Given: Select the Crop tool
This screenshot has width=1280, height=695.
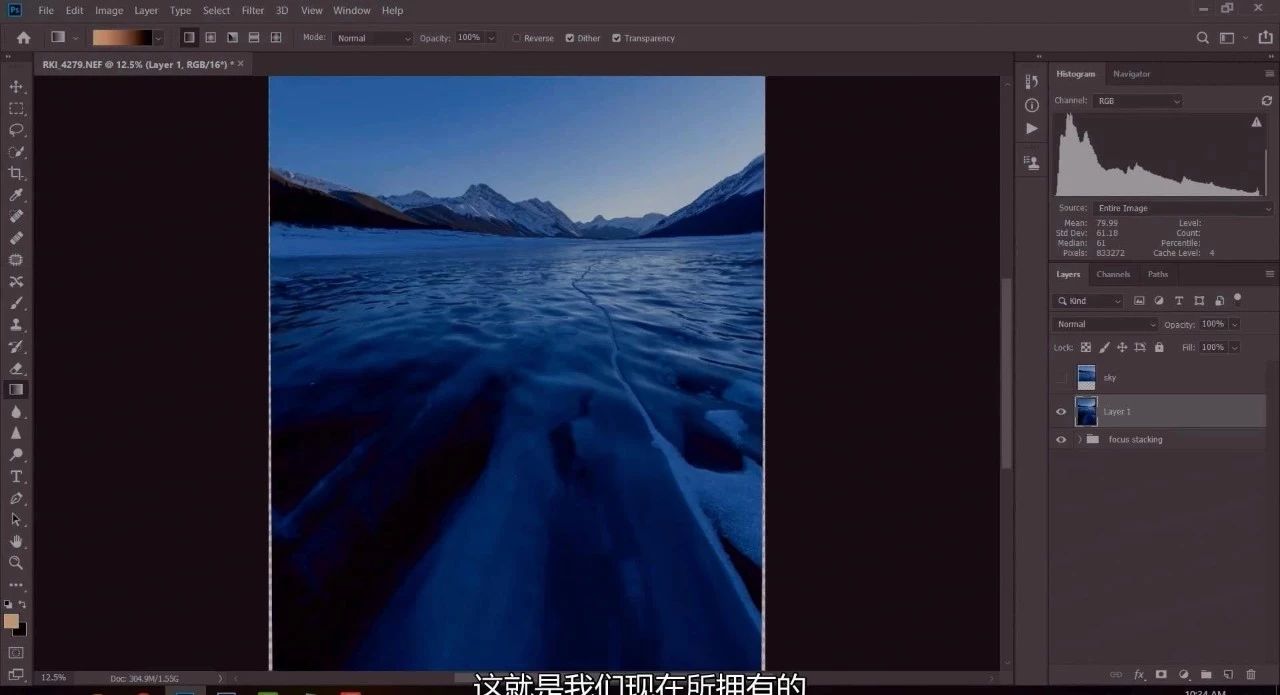Looking at the screenshot, I should click(16, 173).
